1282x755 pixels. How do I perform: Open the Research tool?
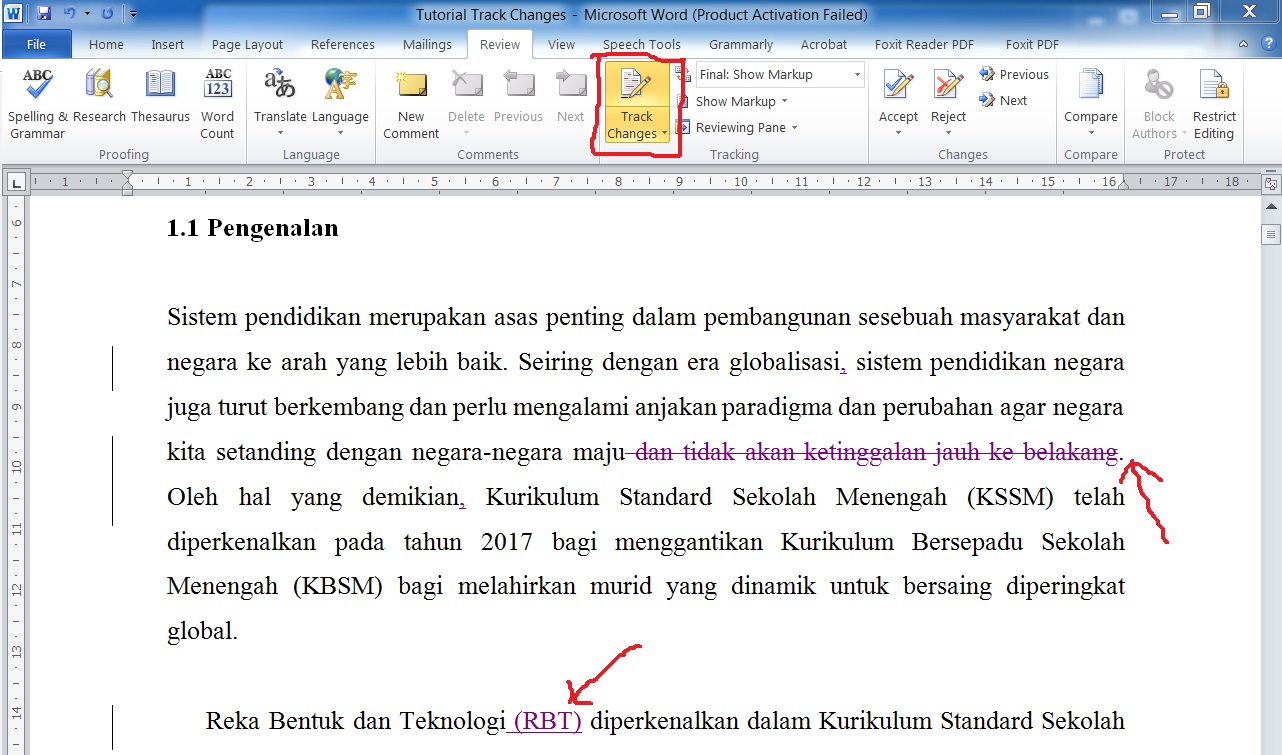click(99, 87)
